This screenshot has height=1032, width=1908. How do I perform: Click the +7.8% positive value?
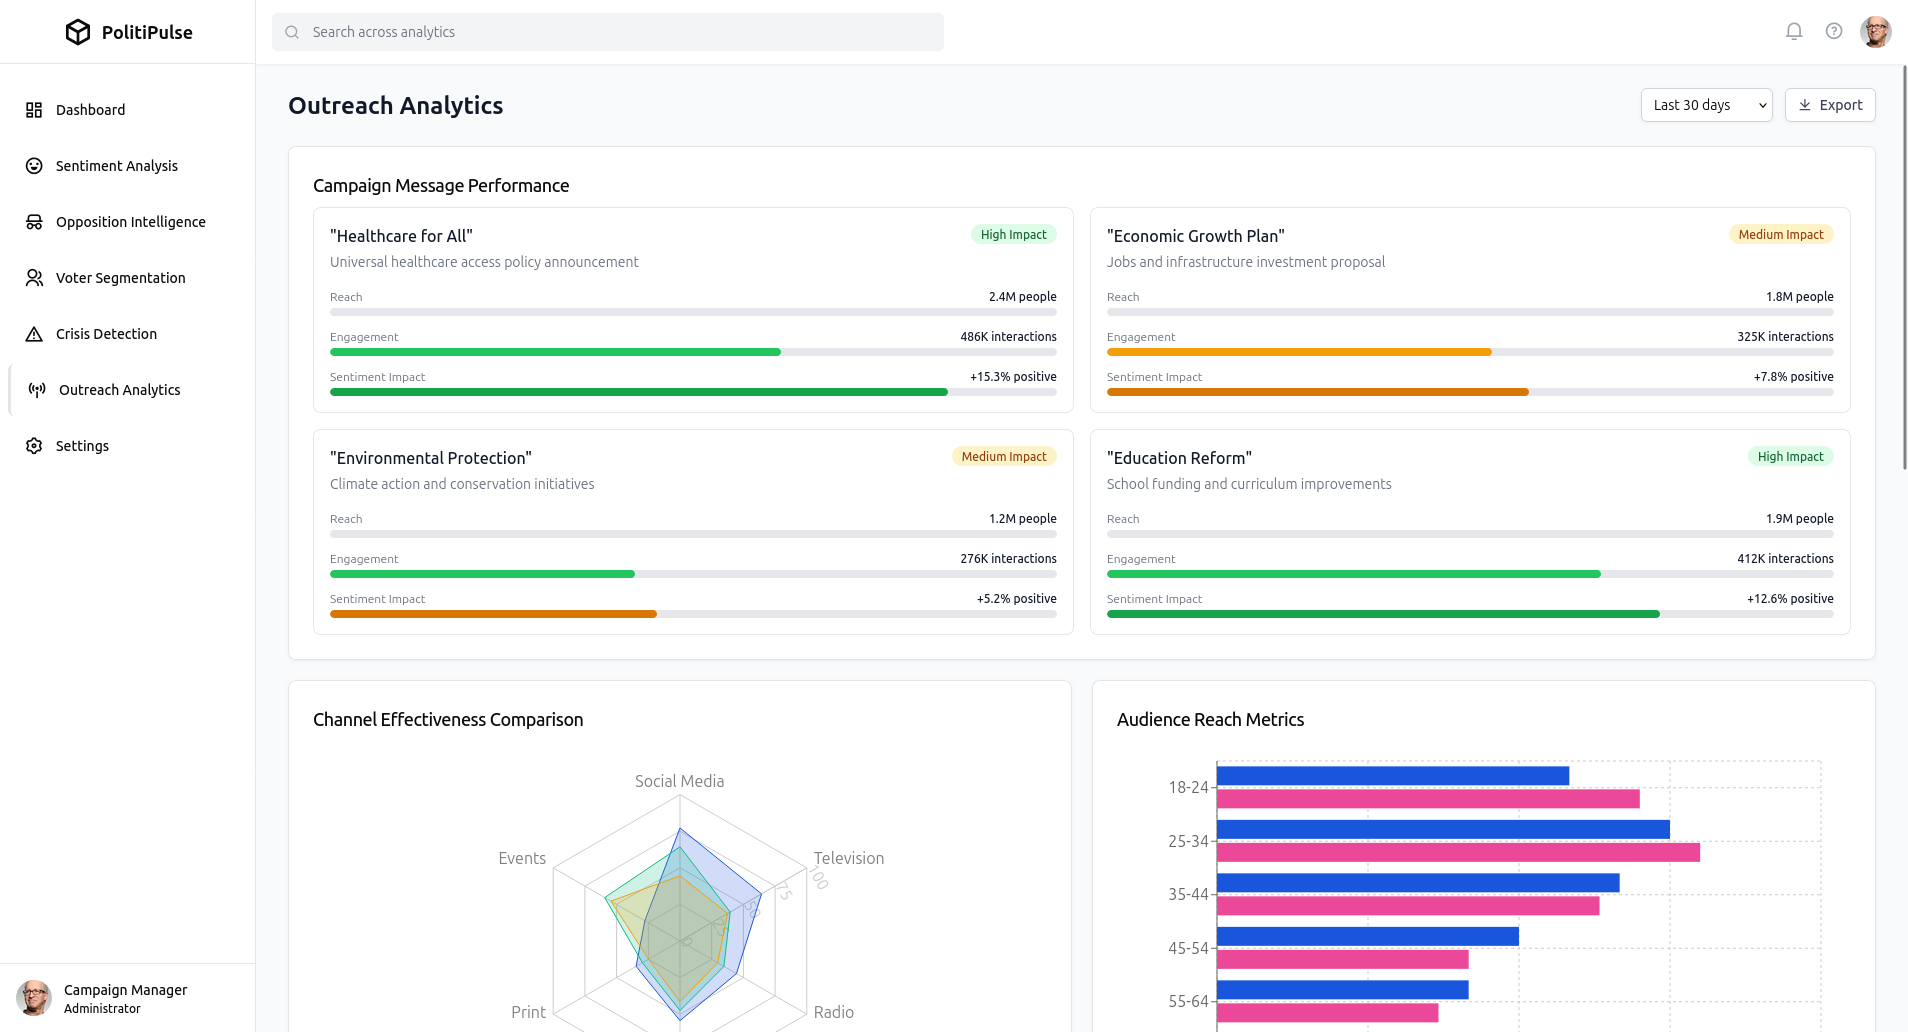pos(1793,377)
